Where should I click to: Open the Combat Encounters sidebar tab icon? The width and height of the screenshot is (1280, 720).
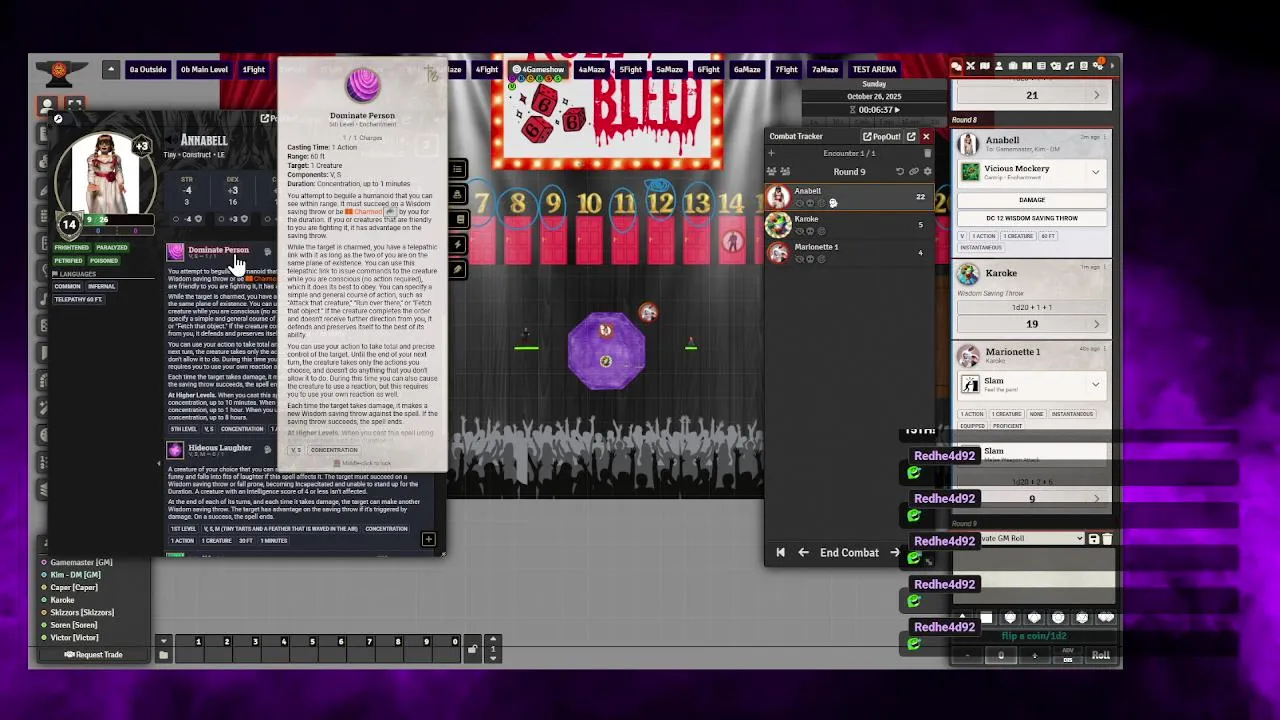970,66
